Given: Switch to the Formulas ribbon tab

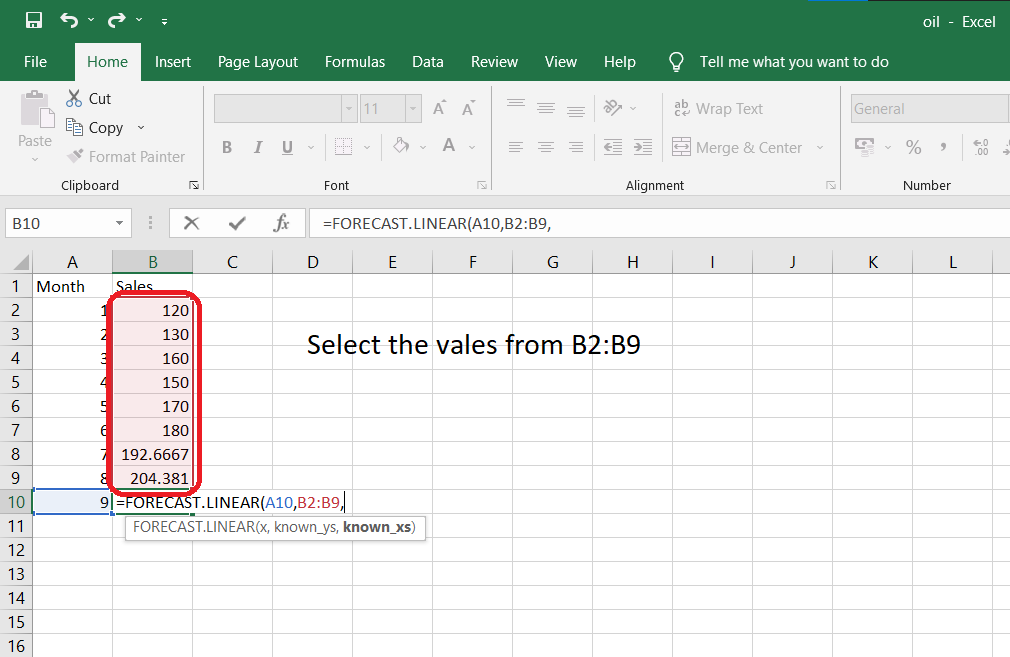Looking at the screenshot, I should point(355,61).
